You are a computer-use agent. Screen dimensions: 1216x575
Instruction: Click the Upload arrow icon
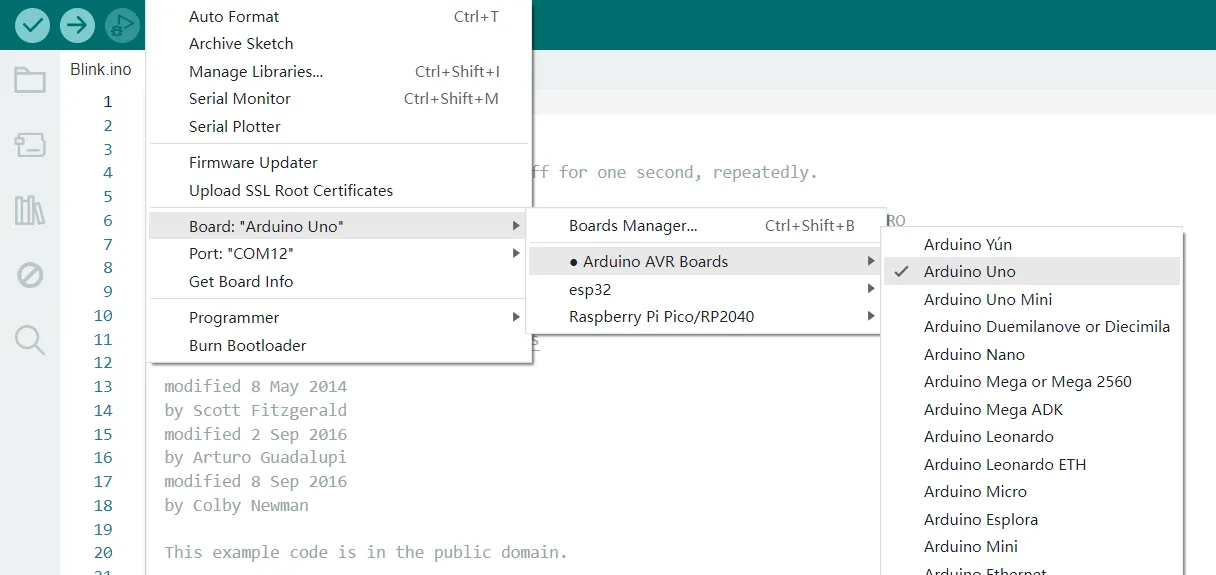click(x=77, y=25)
